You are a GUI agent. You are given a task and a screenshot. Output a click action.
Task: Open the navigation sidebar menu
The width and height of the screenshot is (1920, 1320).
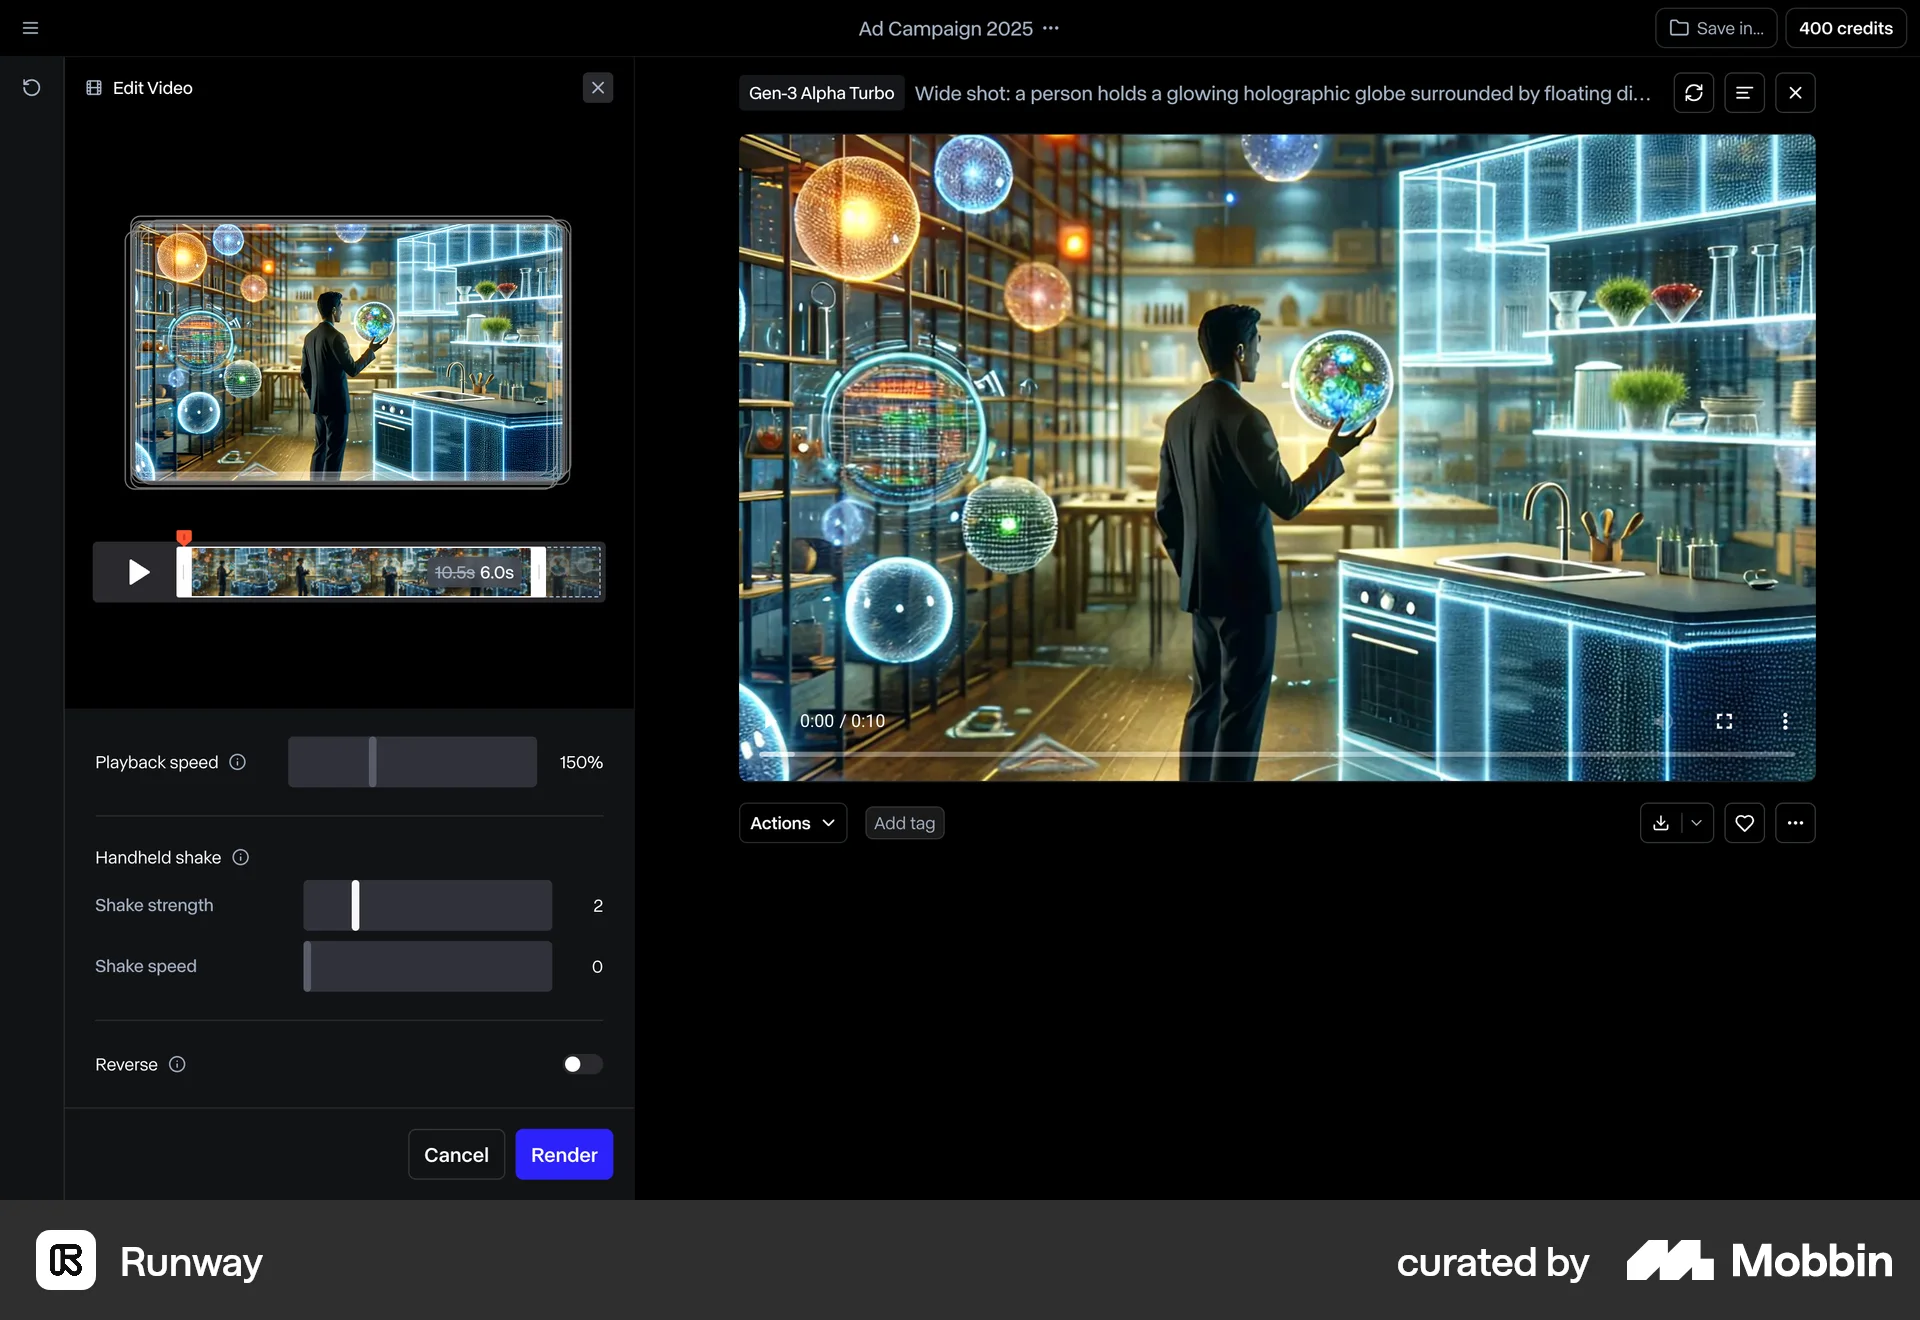(x=29, y=27)
